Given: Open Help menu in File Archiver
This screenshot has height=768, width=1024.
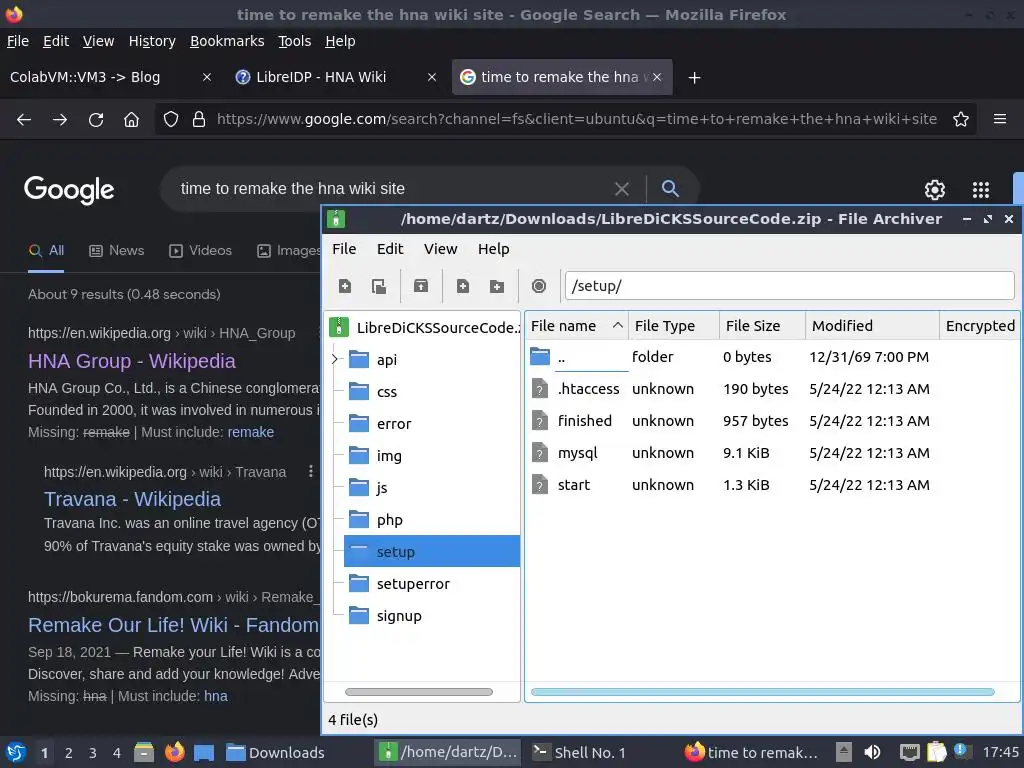Looking at the screenshot, I should pyautogui.click(x=493, y=249).
